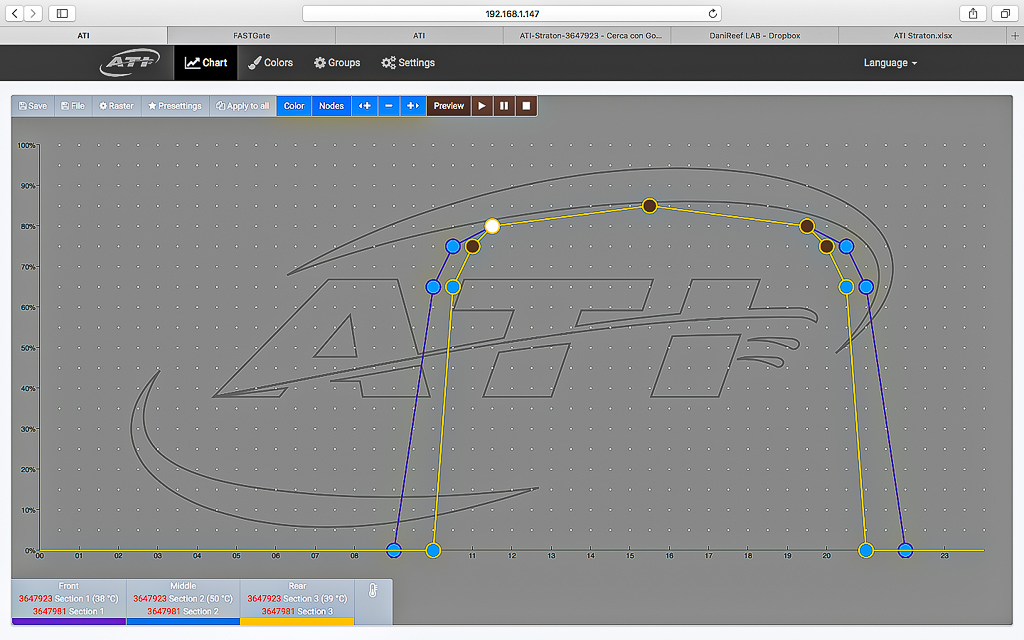Switch to the FASTGate browser tab
Screen dimensions: 1024x640
(251, 36)
